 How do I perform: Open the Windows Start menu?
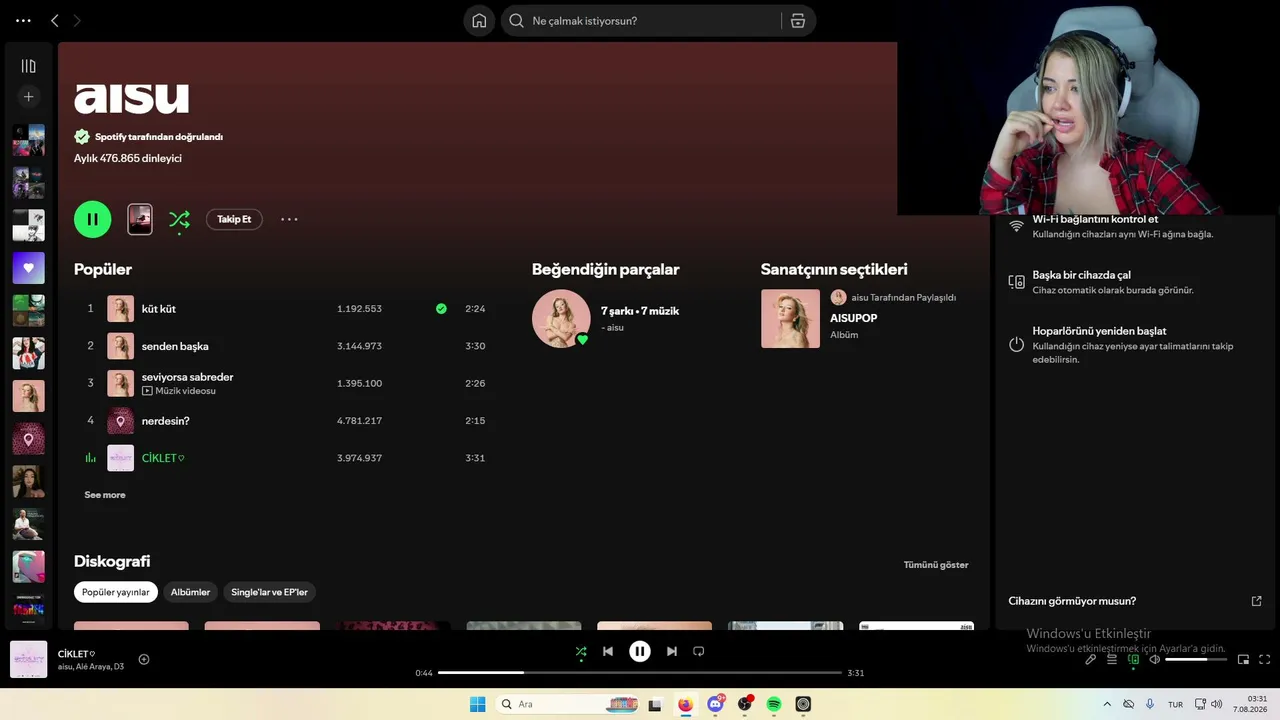point(478,704)
